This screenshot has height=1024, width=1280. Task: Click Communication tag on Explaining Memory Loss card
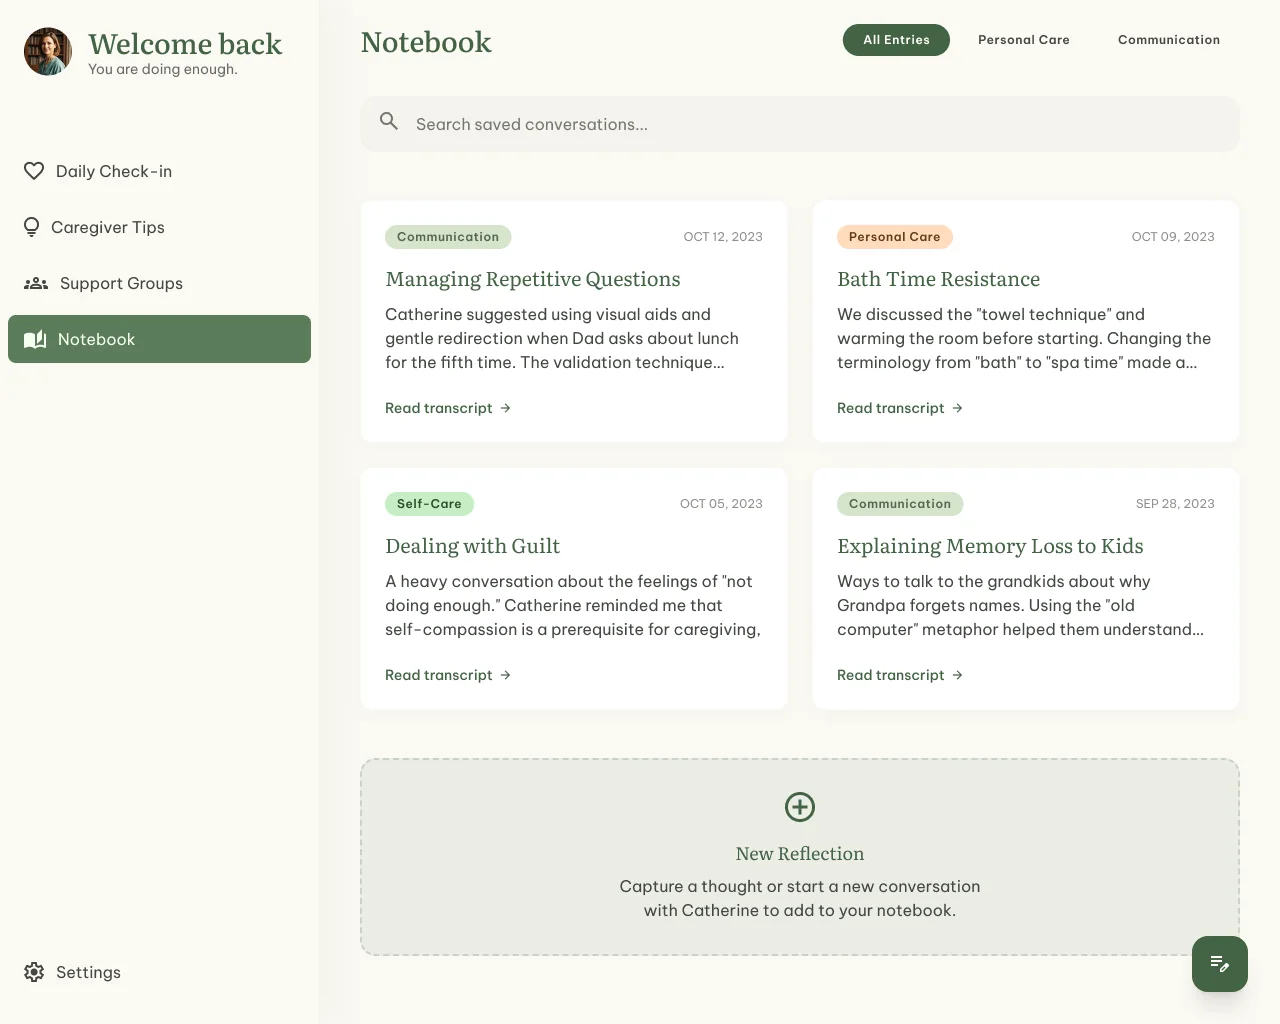click(900, 504)
